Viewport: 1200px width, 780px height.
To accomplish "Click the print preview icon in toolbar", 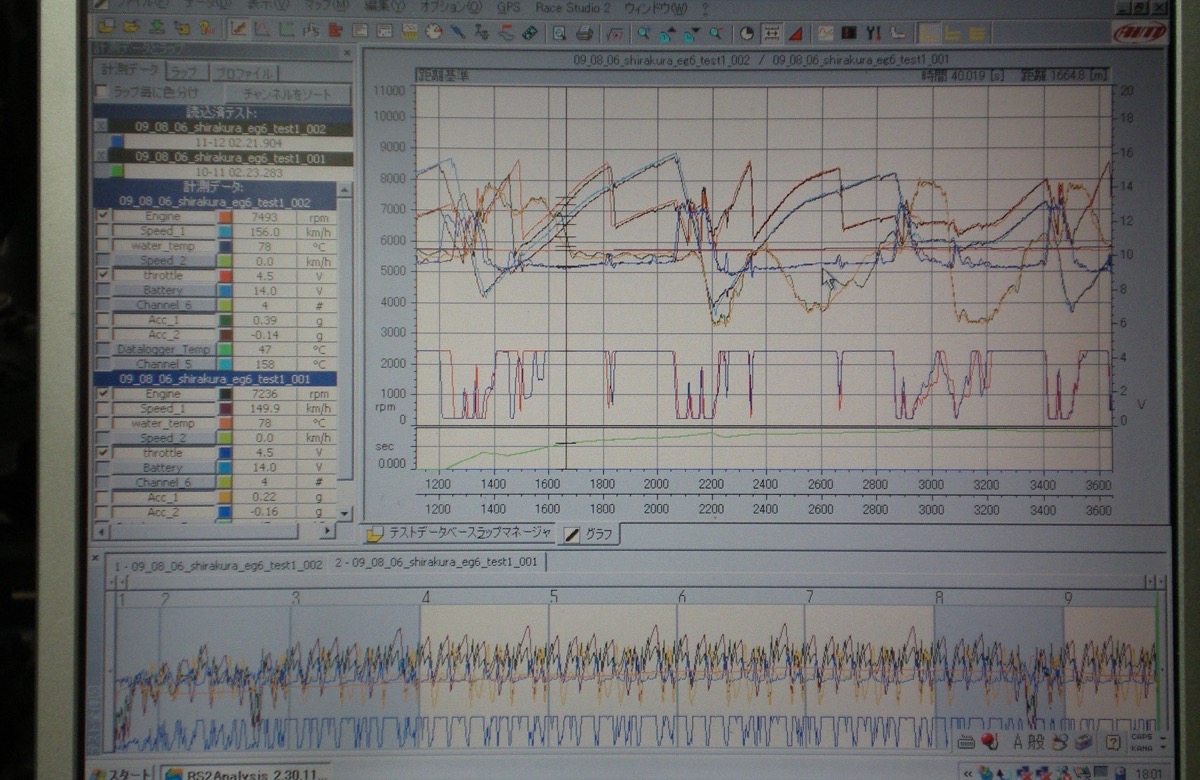I will pos(560,32).
